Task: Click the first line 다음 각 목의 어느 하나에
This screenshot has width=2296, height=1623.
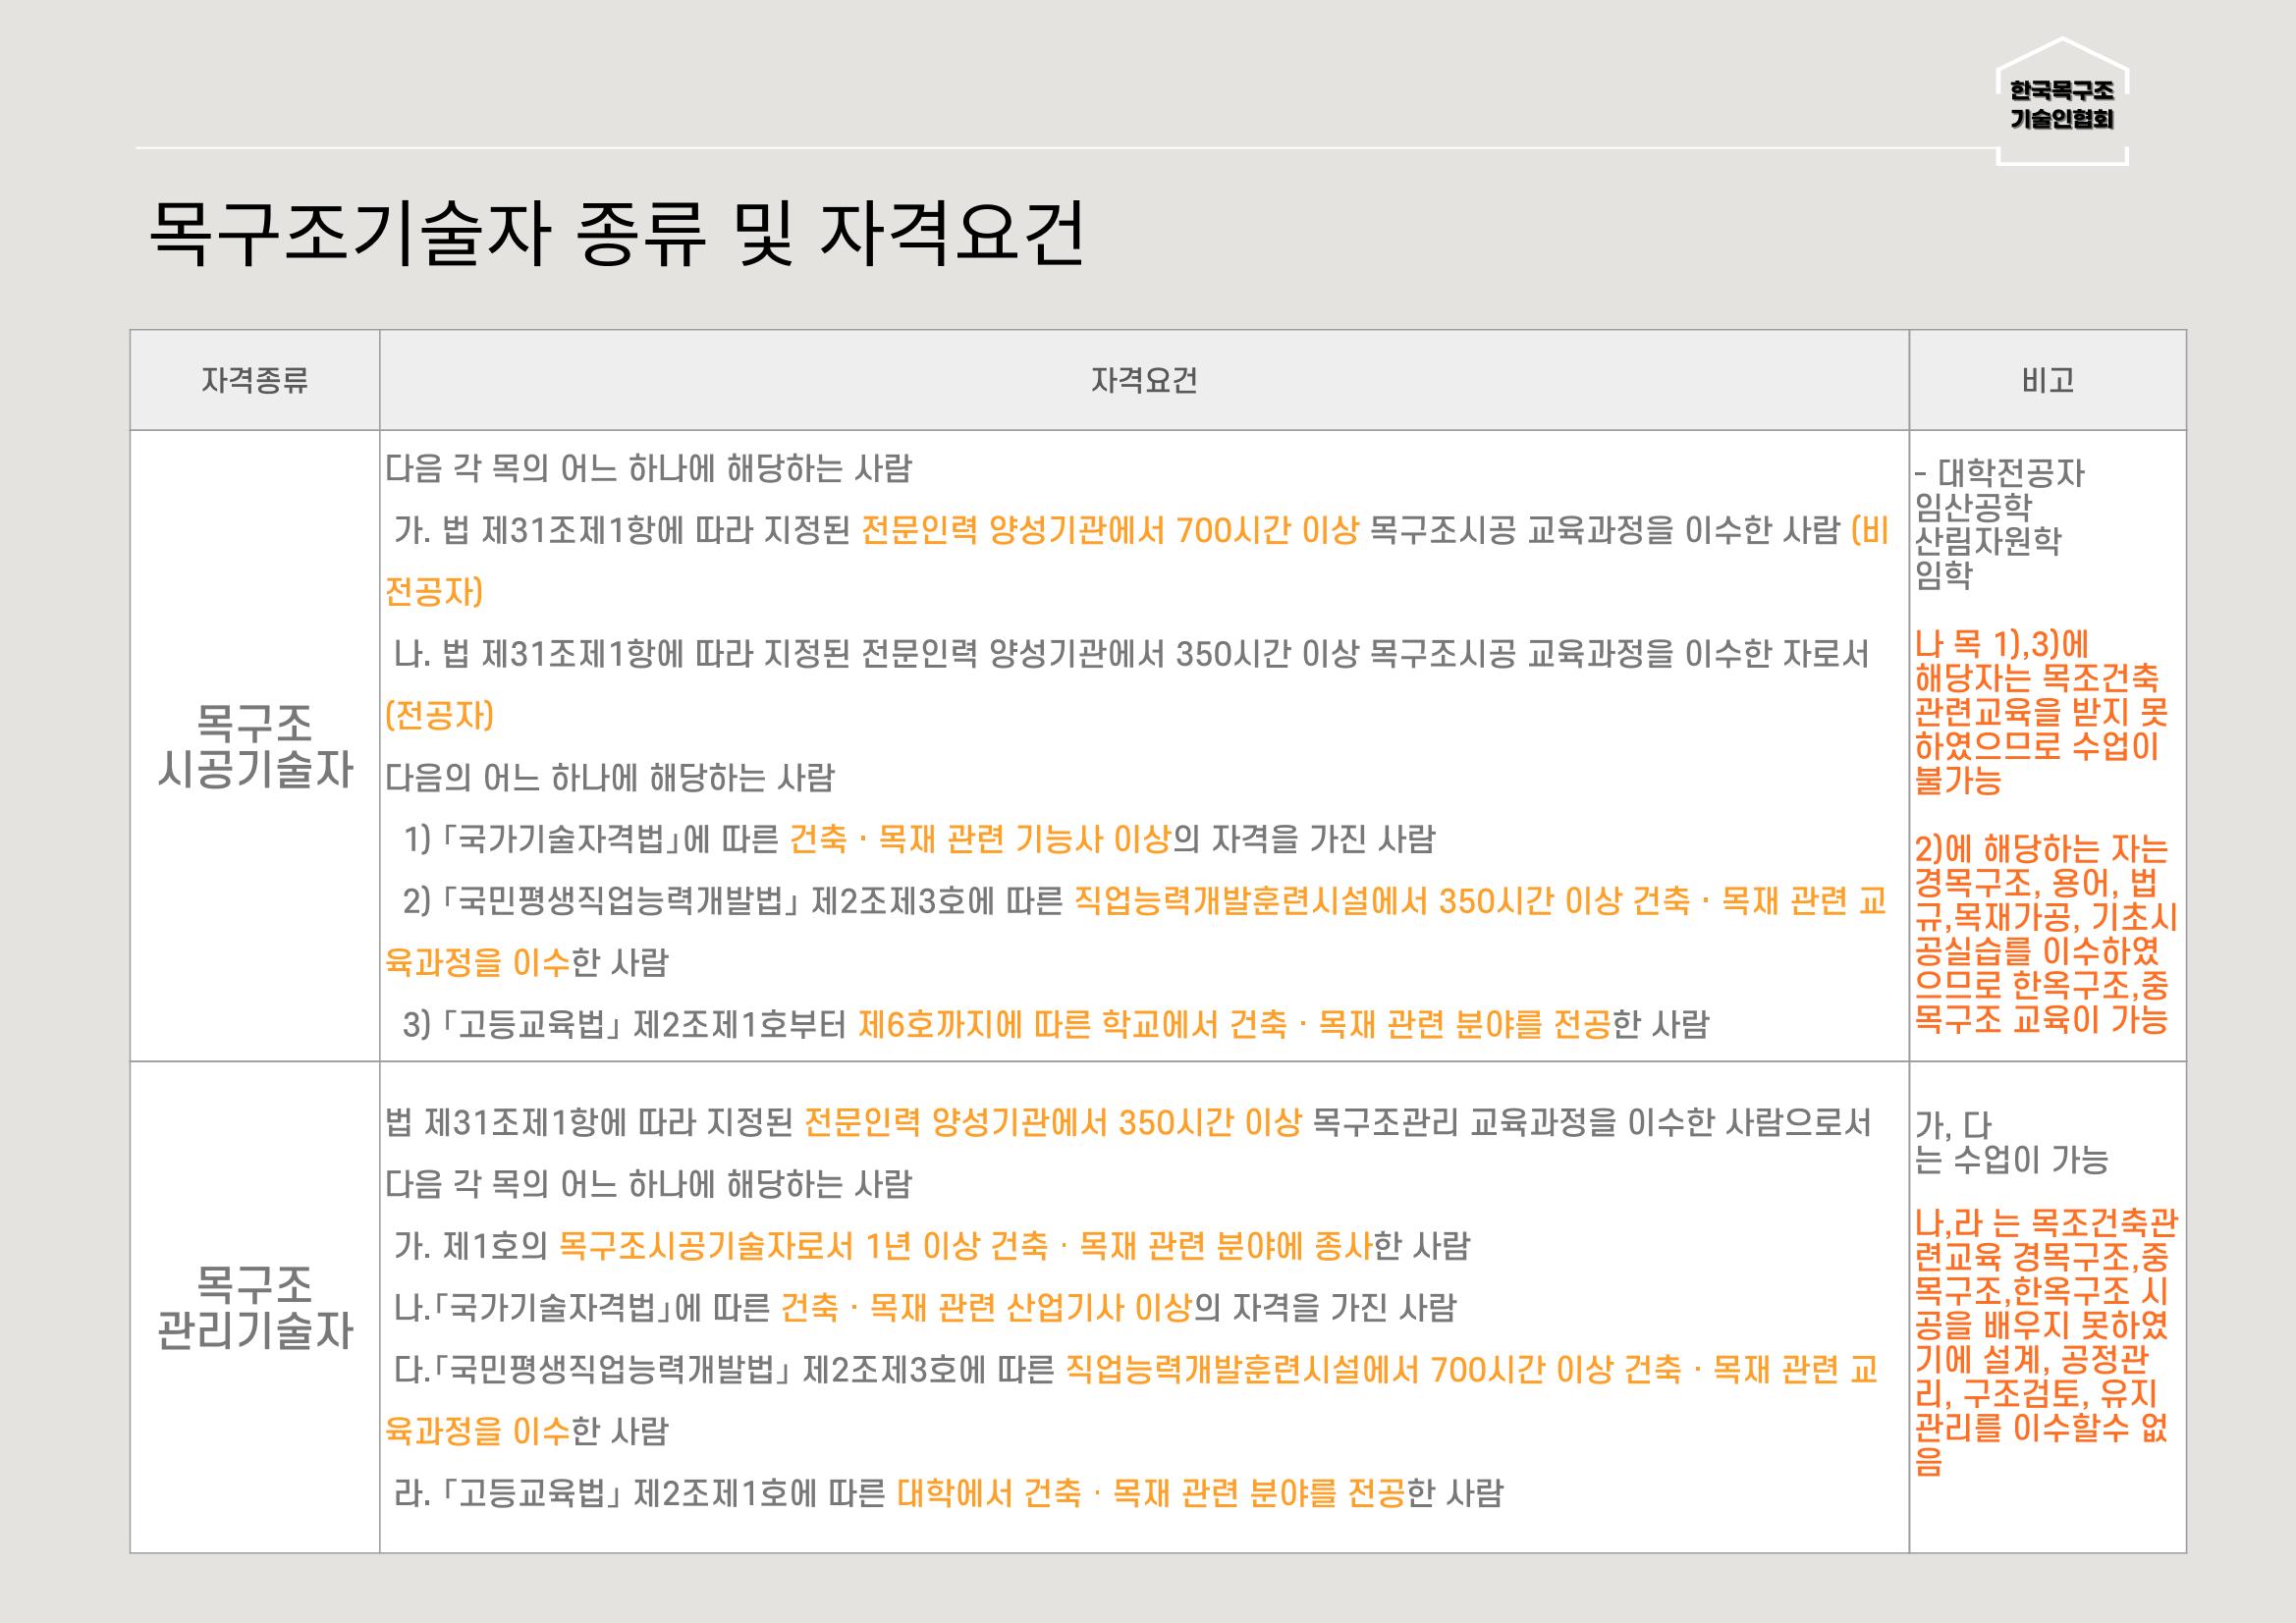Action: coord(648,469)
